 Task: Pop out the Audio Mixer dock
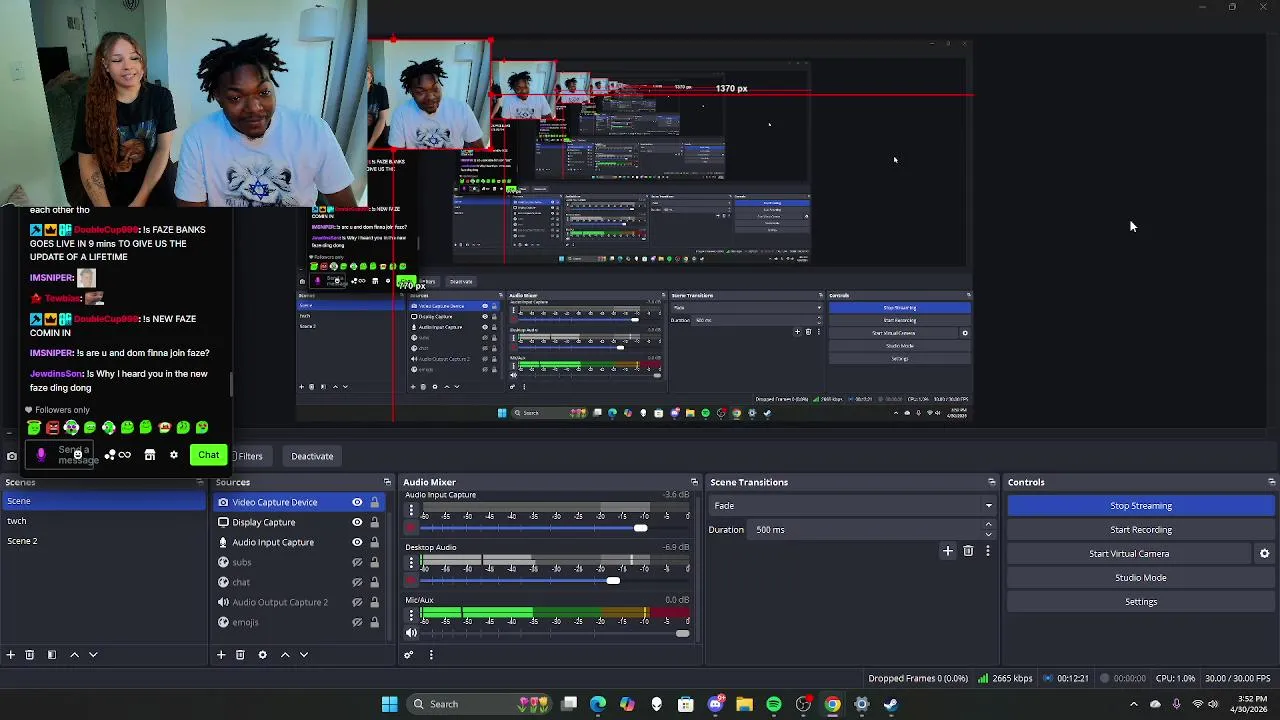[694, 482]
